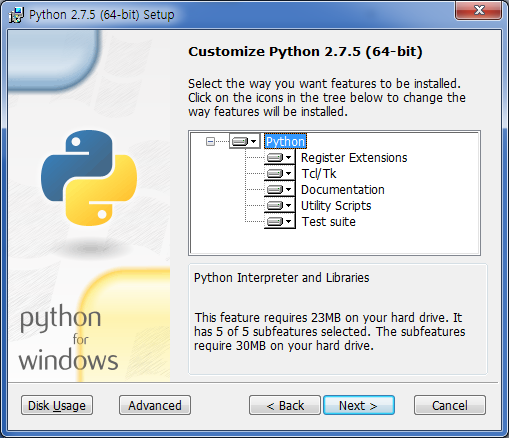The width and height of the screenshot is (510, 440).
Task: Open Test suite install-option dropdown arrow
Action: click(x=289, y=221)
